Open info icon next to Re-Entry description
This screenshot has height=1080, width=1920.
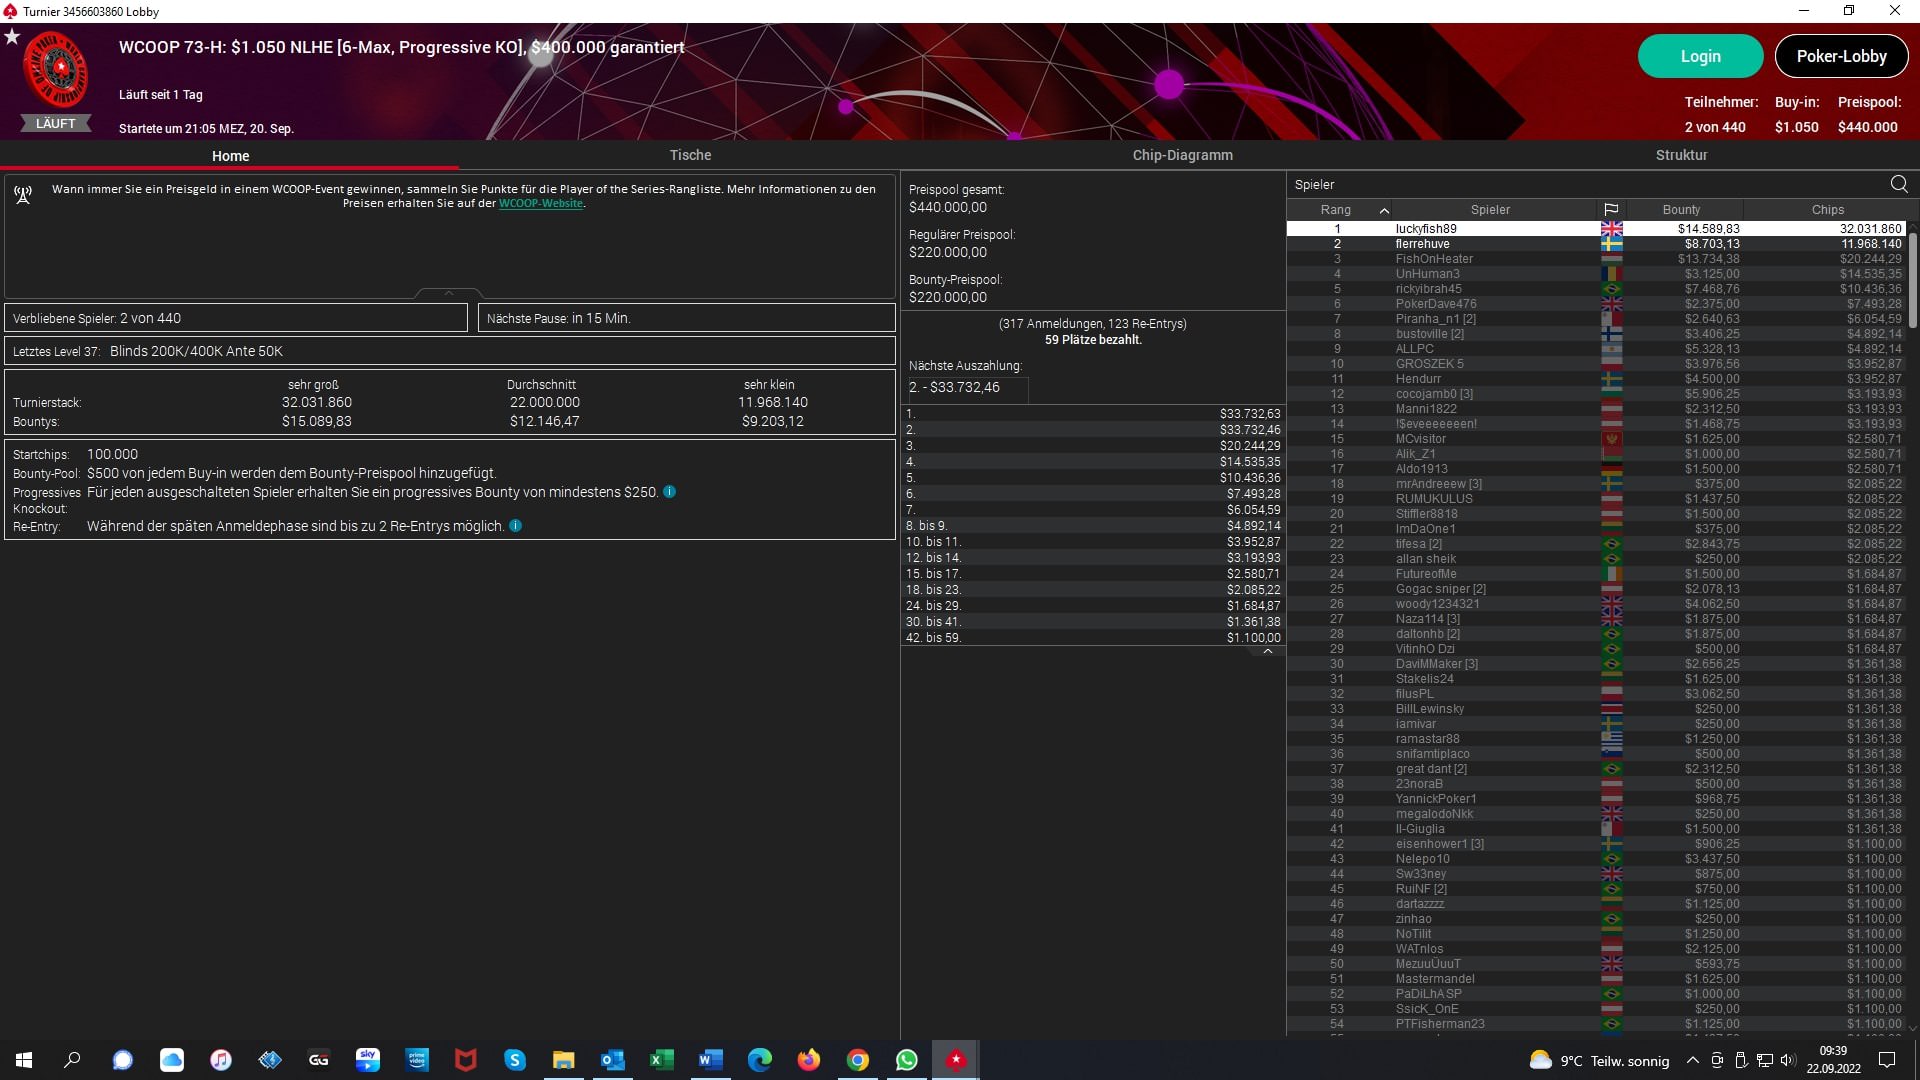click(x=515, y=526)
